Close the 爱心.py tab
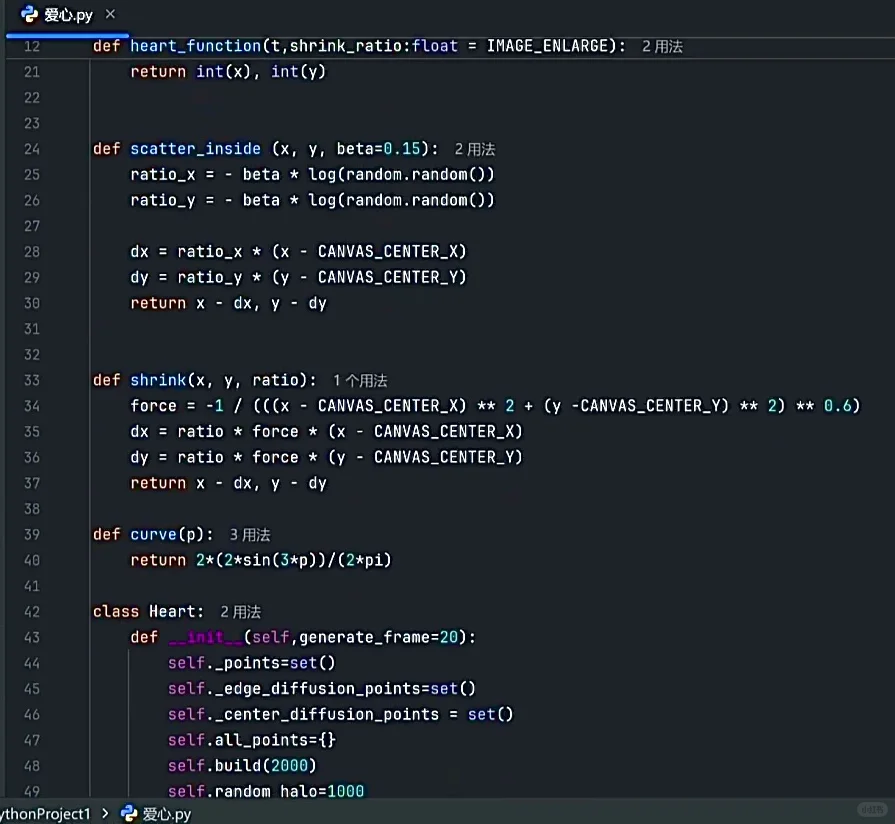 tap(110, 14)
